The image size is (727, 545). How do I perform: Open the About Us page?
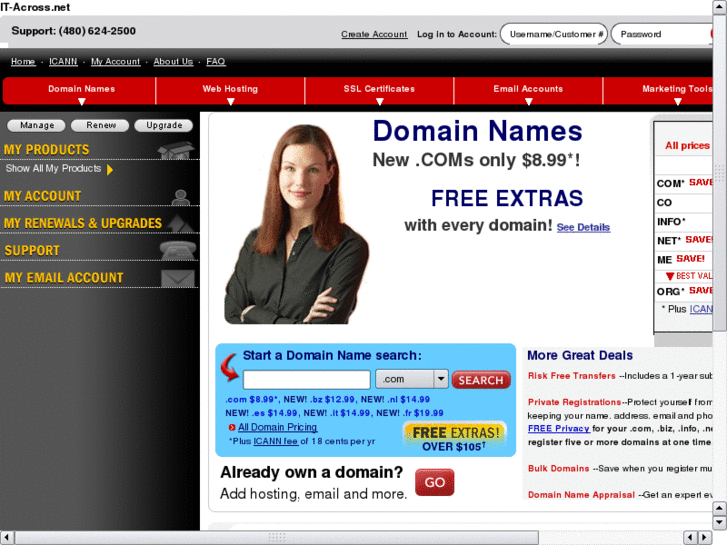[173, 61]
